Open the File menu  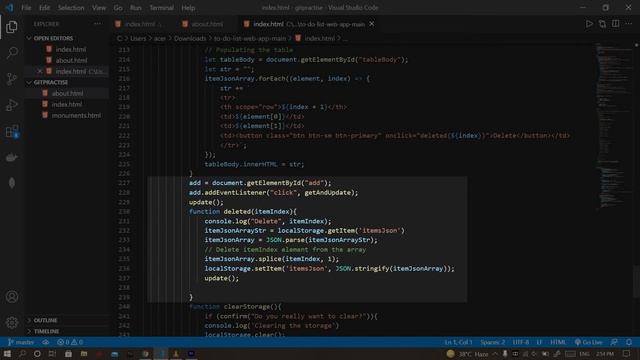pos(26,8)
